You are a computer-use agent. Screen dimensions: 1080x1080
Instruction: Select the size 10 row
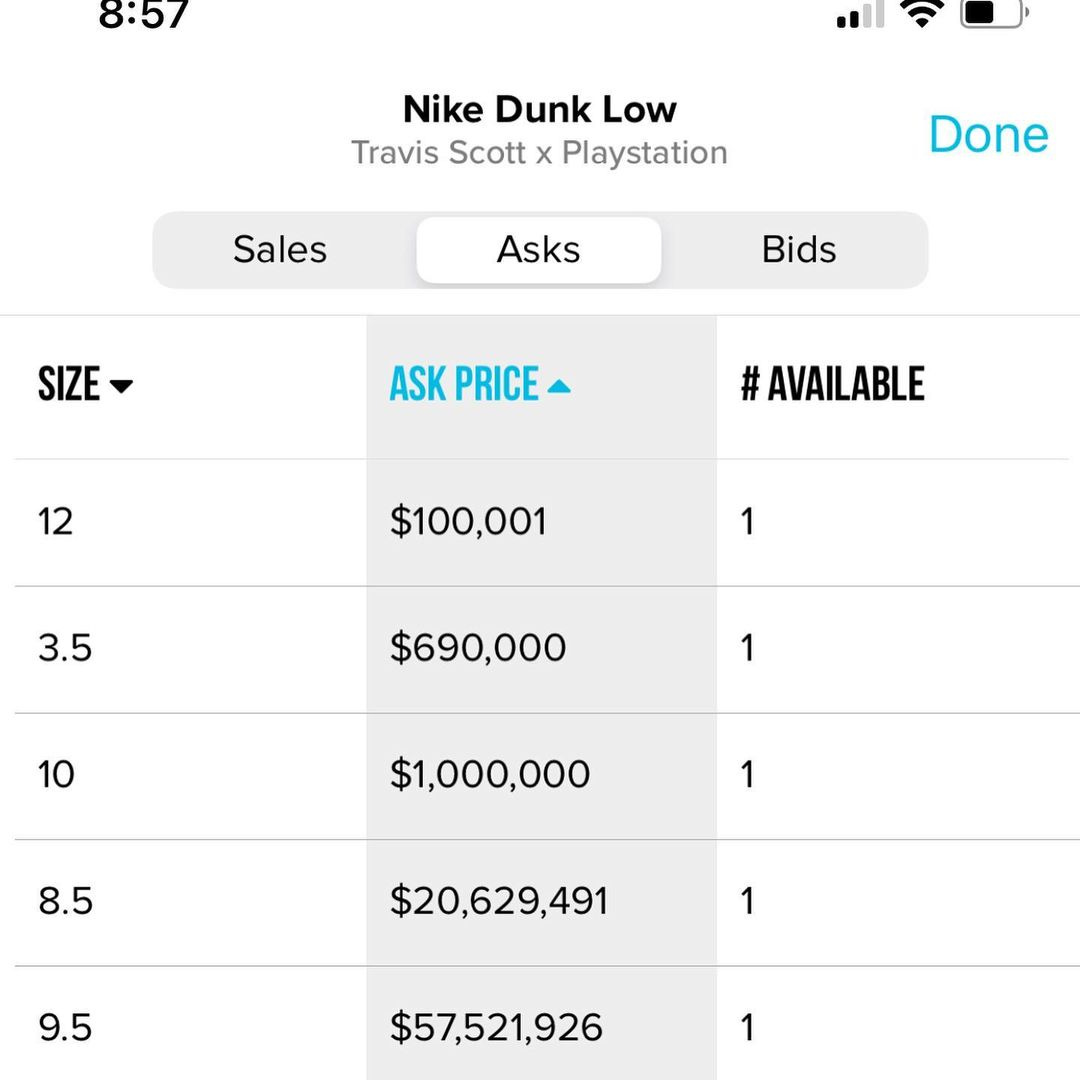pos(540,776)
